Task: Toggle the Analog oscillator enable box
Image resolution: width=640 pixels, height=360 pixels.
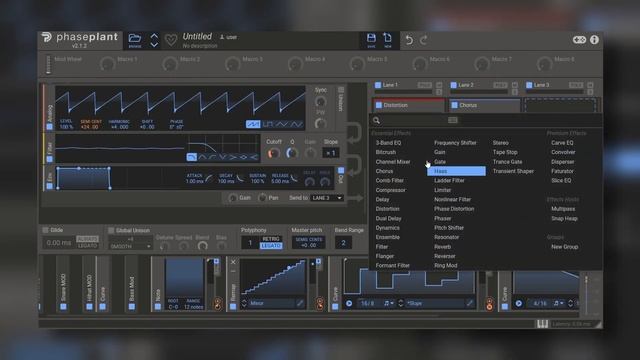Action: click(49, 127)
